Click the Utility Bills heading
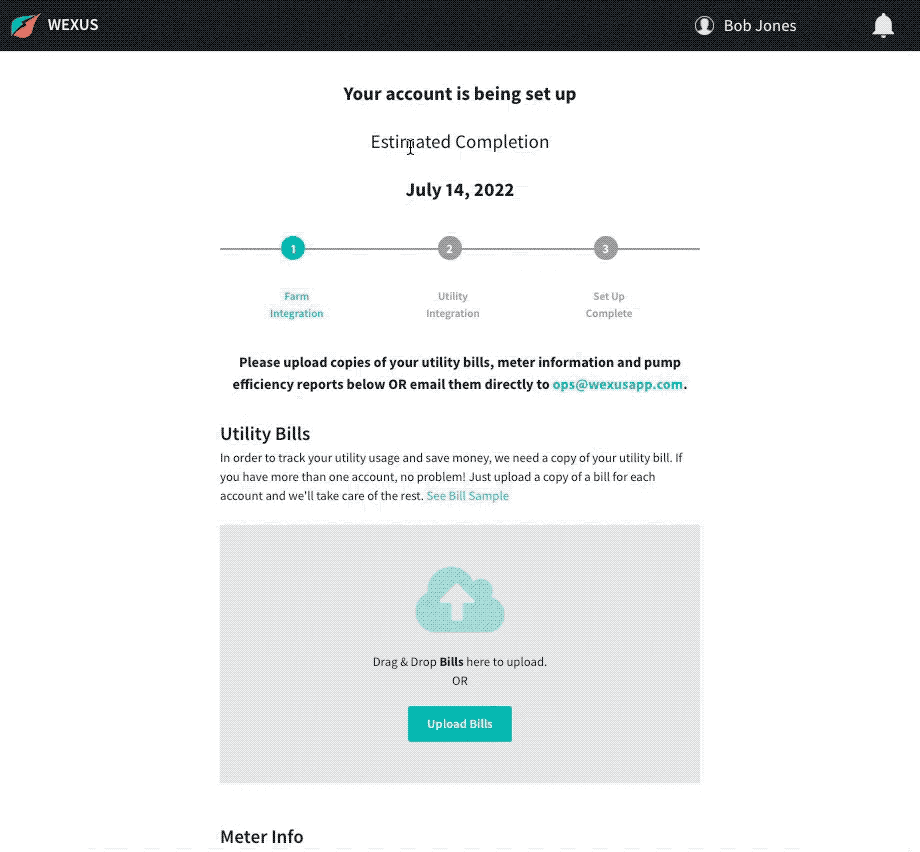This screenshot has height=852, width=920. click(265, 434)
